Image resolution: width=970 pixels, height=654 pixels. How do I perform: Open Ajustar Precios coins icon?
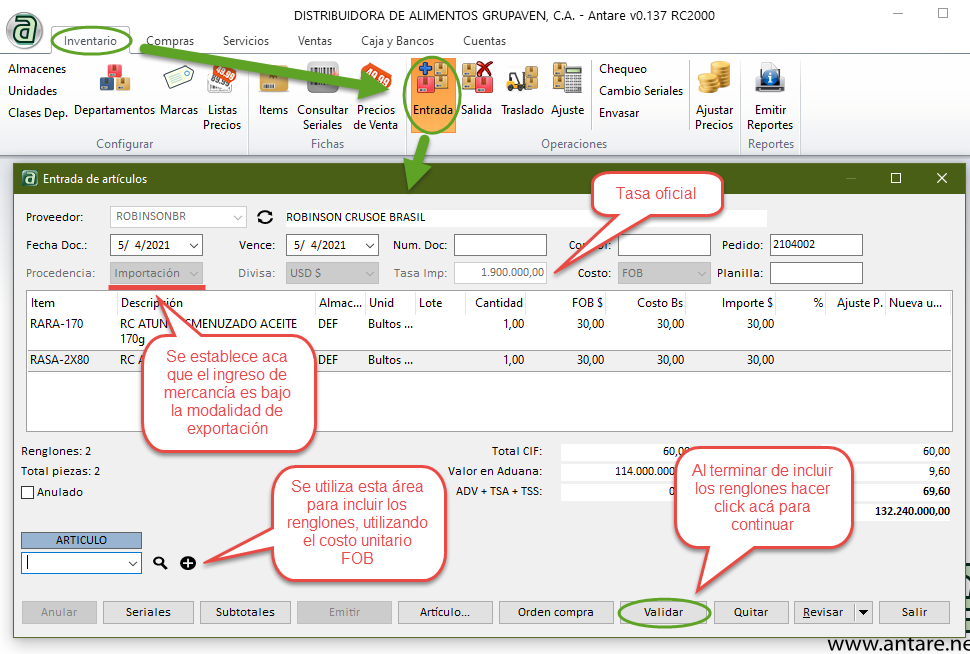tap(714, 79)
